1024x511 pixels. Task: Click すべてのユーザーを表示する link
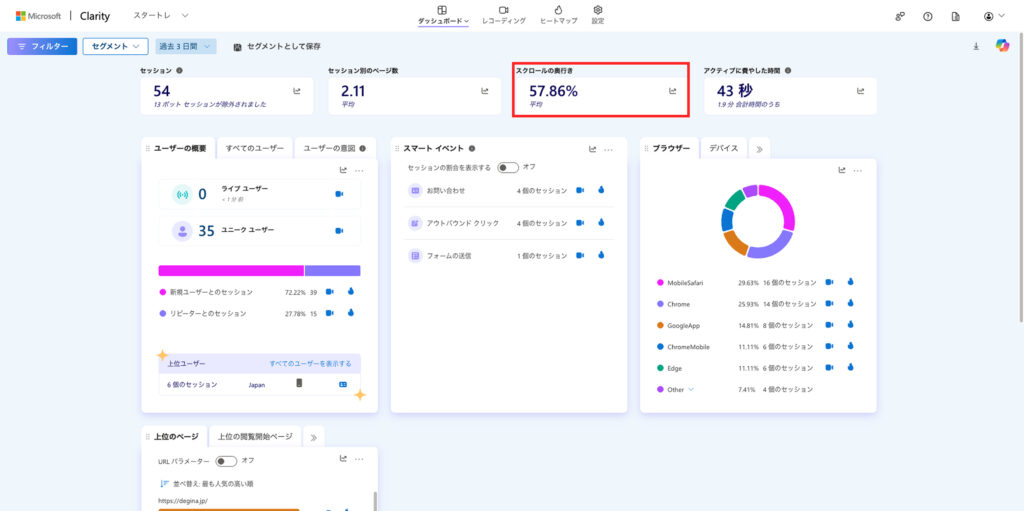(310, 363)
